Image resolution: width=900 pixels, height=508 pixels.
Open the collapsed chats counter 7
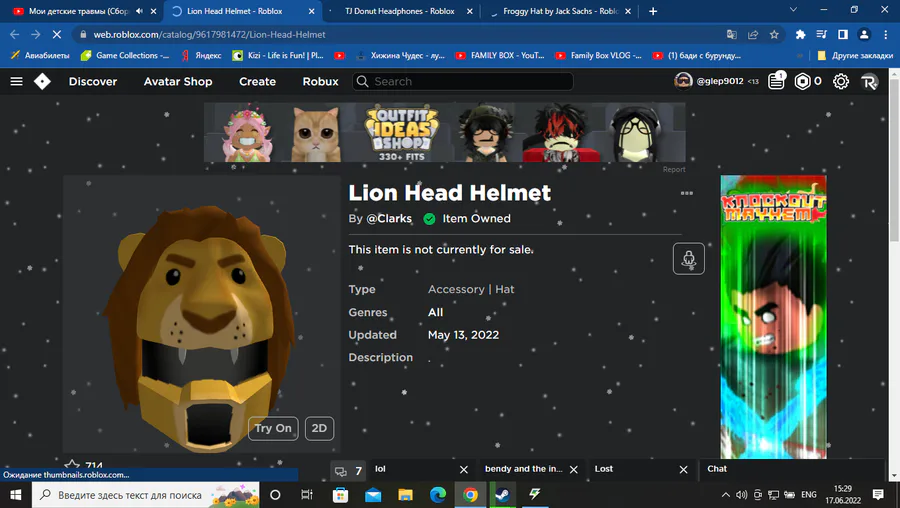[348, 471]
